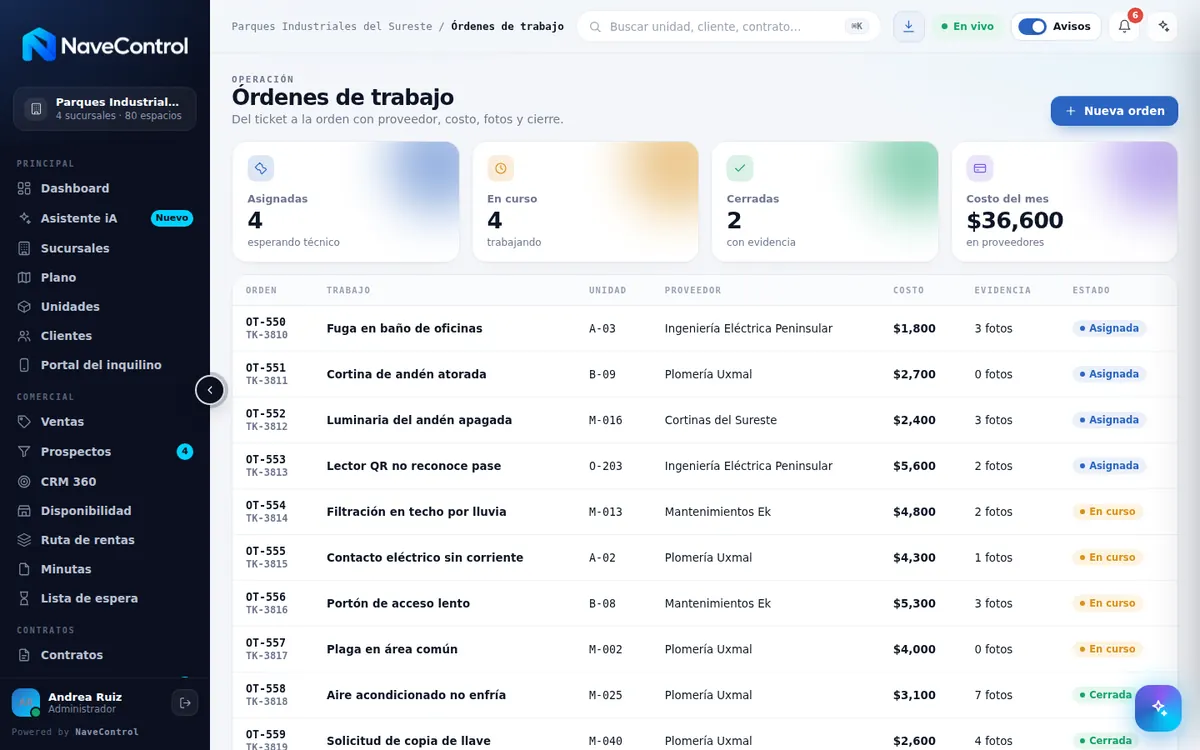Screen dimensions: 1200x750
Task: Click the Plano map icon
Action: tap(25, 277)
